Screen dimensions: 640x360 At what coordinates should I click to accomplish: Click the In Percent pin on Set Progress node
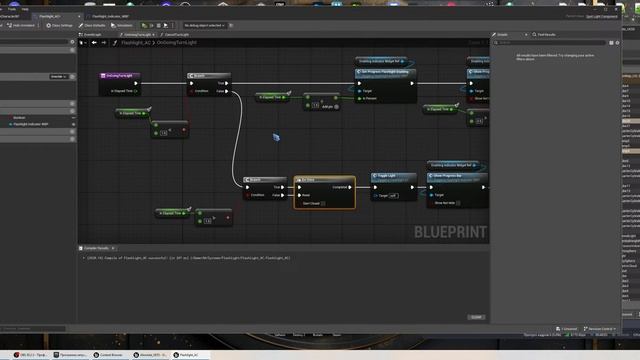click(x=360, y=98)
